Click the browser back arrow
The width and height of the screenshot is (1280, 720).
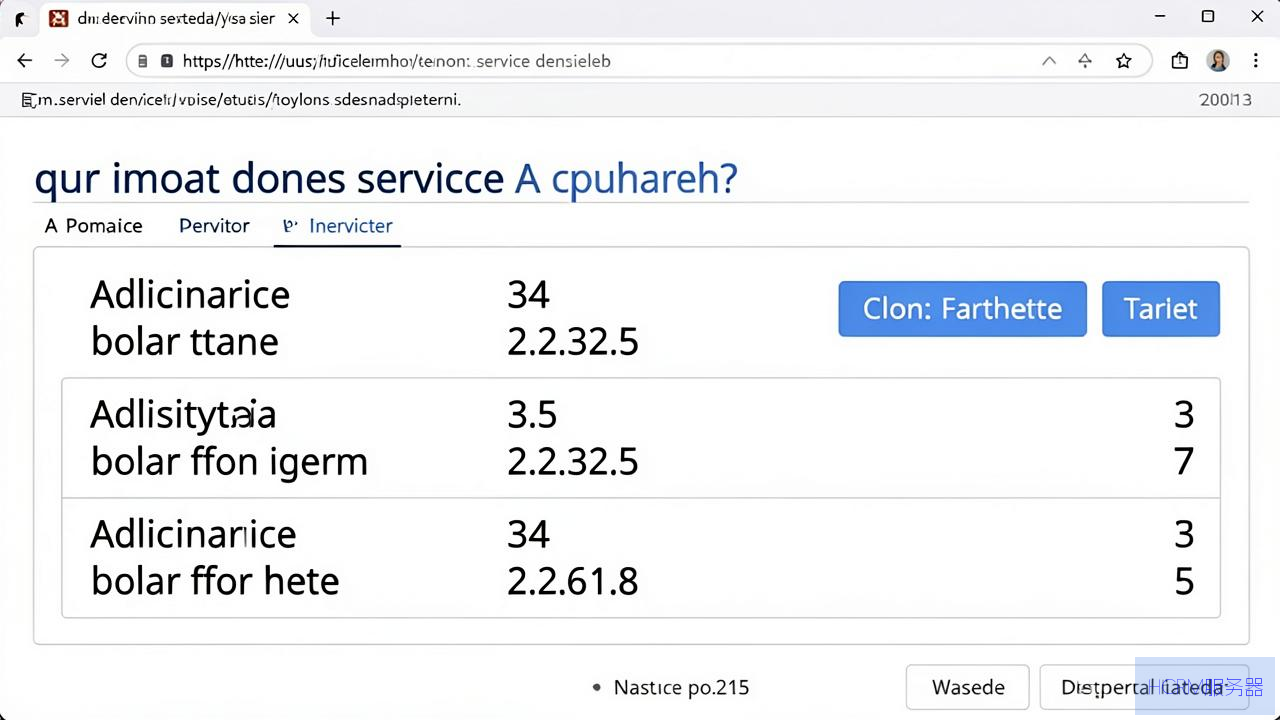[x=25, y=61]
